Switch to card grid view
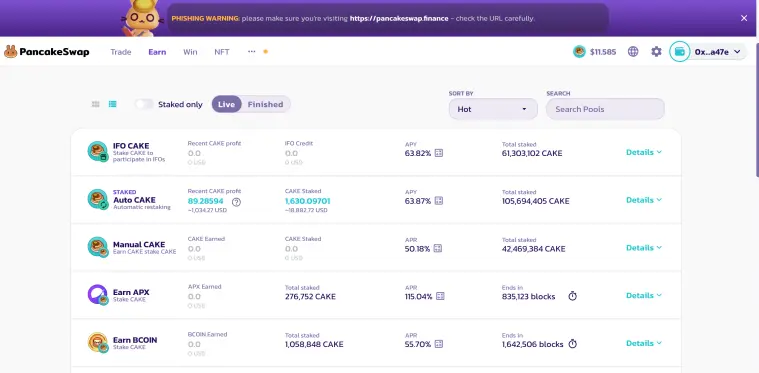The width and height of the screenshot is (759, 373). (96, 104)
